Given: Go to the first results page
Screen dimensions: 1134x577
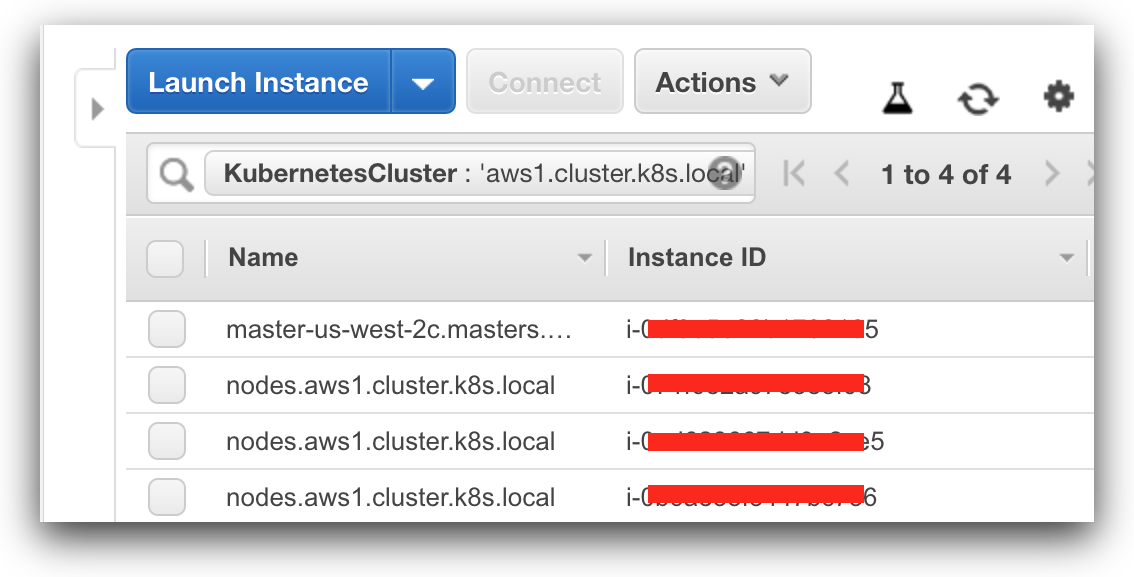Looking at the screenshot, I should point(794,174).
